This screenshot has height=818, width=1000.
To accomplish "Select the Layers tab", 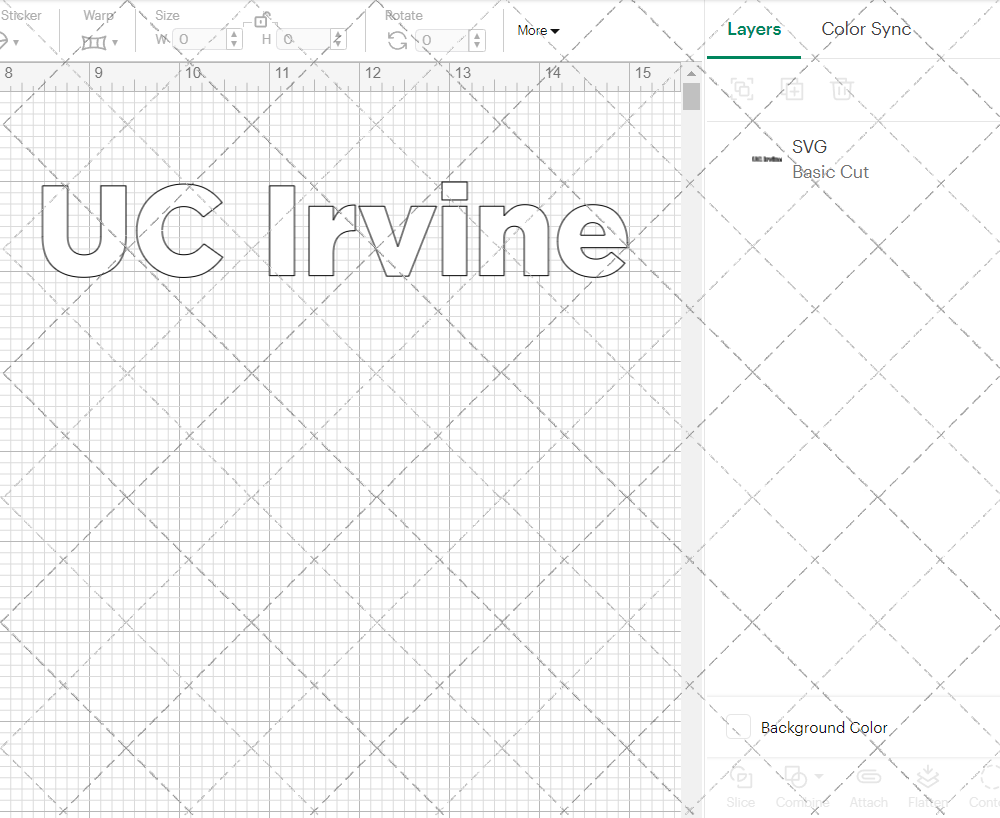I will [754, 29].
